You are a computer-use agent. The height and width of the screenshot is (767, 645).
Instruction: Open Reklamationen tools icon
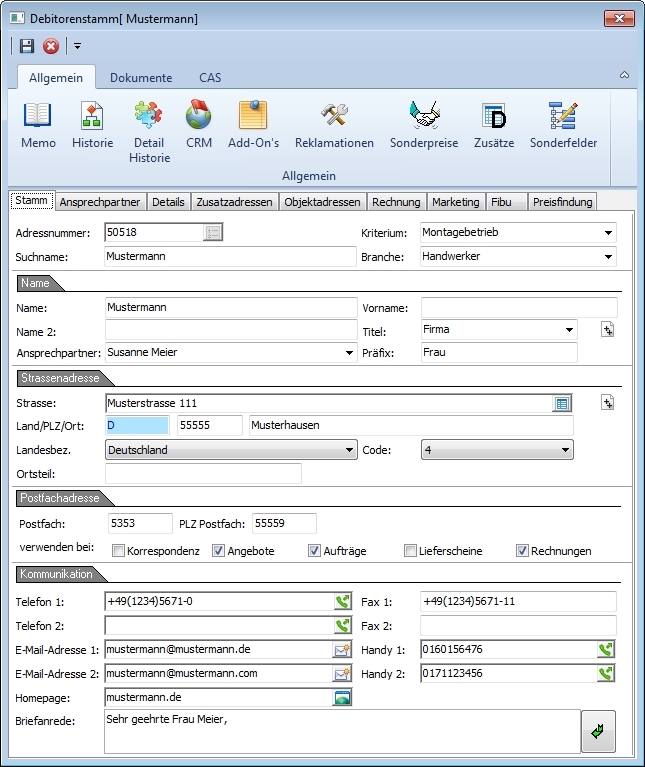[x=334, y=115]
